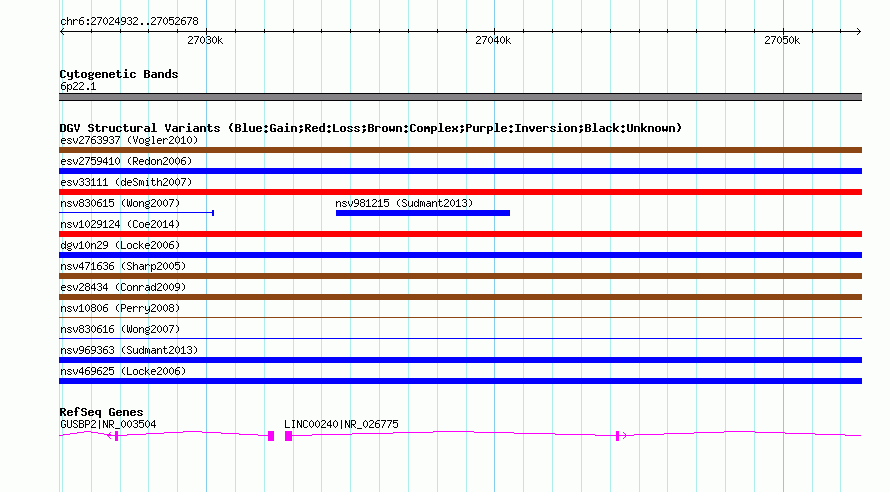
Task: Click the nsv469625 (Locke2006) label
Action: pos(123,371)
